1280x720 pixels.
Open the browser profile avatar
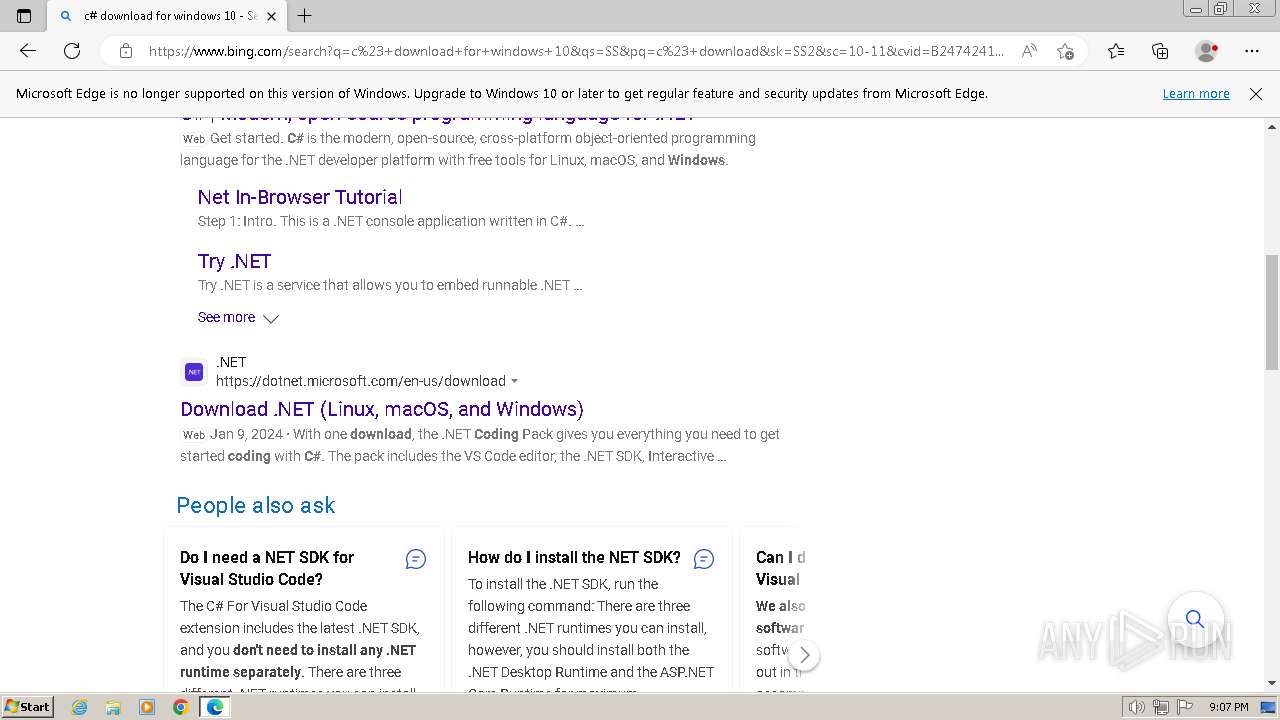point(1206,51)
